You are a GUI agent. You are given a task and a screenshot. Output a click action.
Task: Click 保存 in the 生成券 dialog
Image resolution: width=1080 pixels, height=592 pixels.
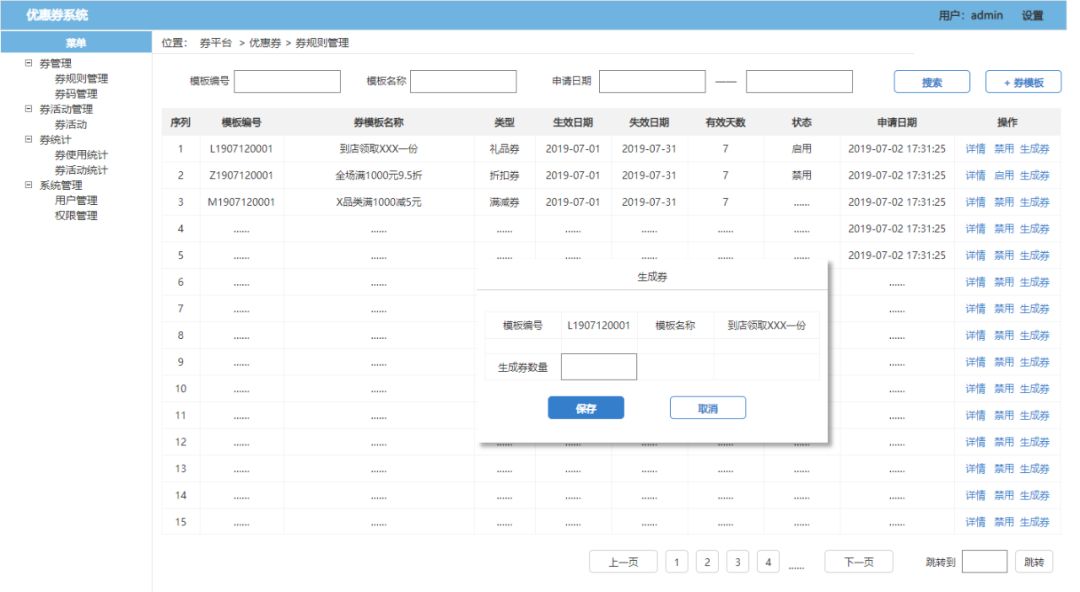(x=586, y=407)
